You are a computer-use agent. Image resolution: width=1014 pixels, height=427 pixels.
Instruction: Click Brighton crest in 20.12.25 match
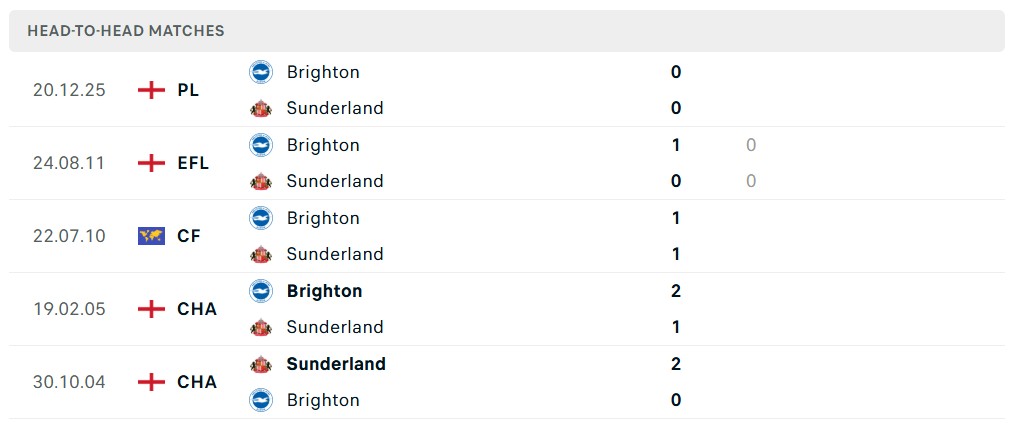click(x=261, y=72)
